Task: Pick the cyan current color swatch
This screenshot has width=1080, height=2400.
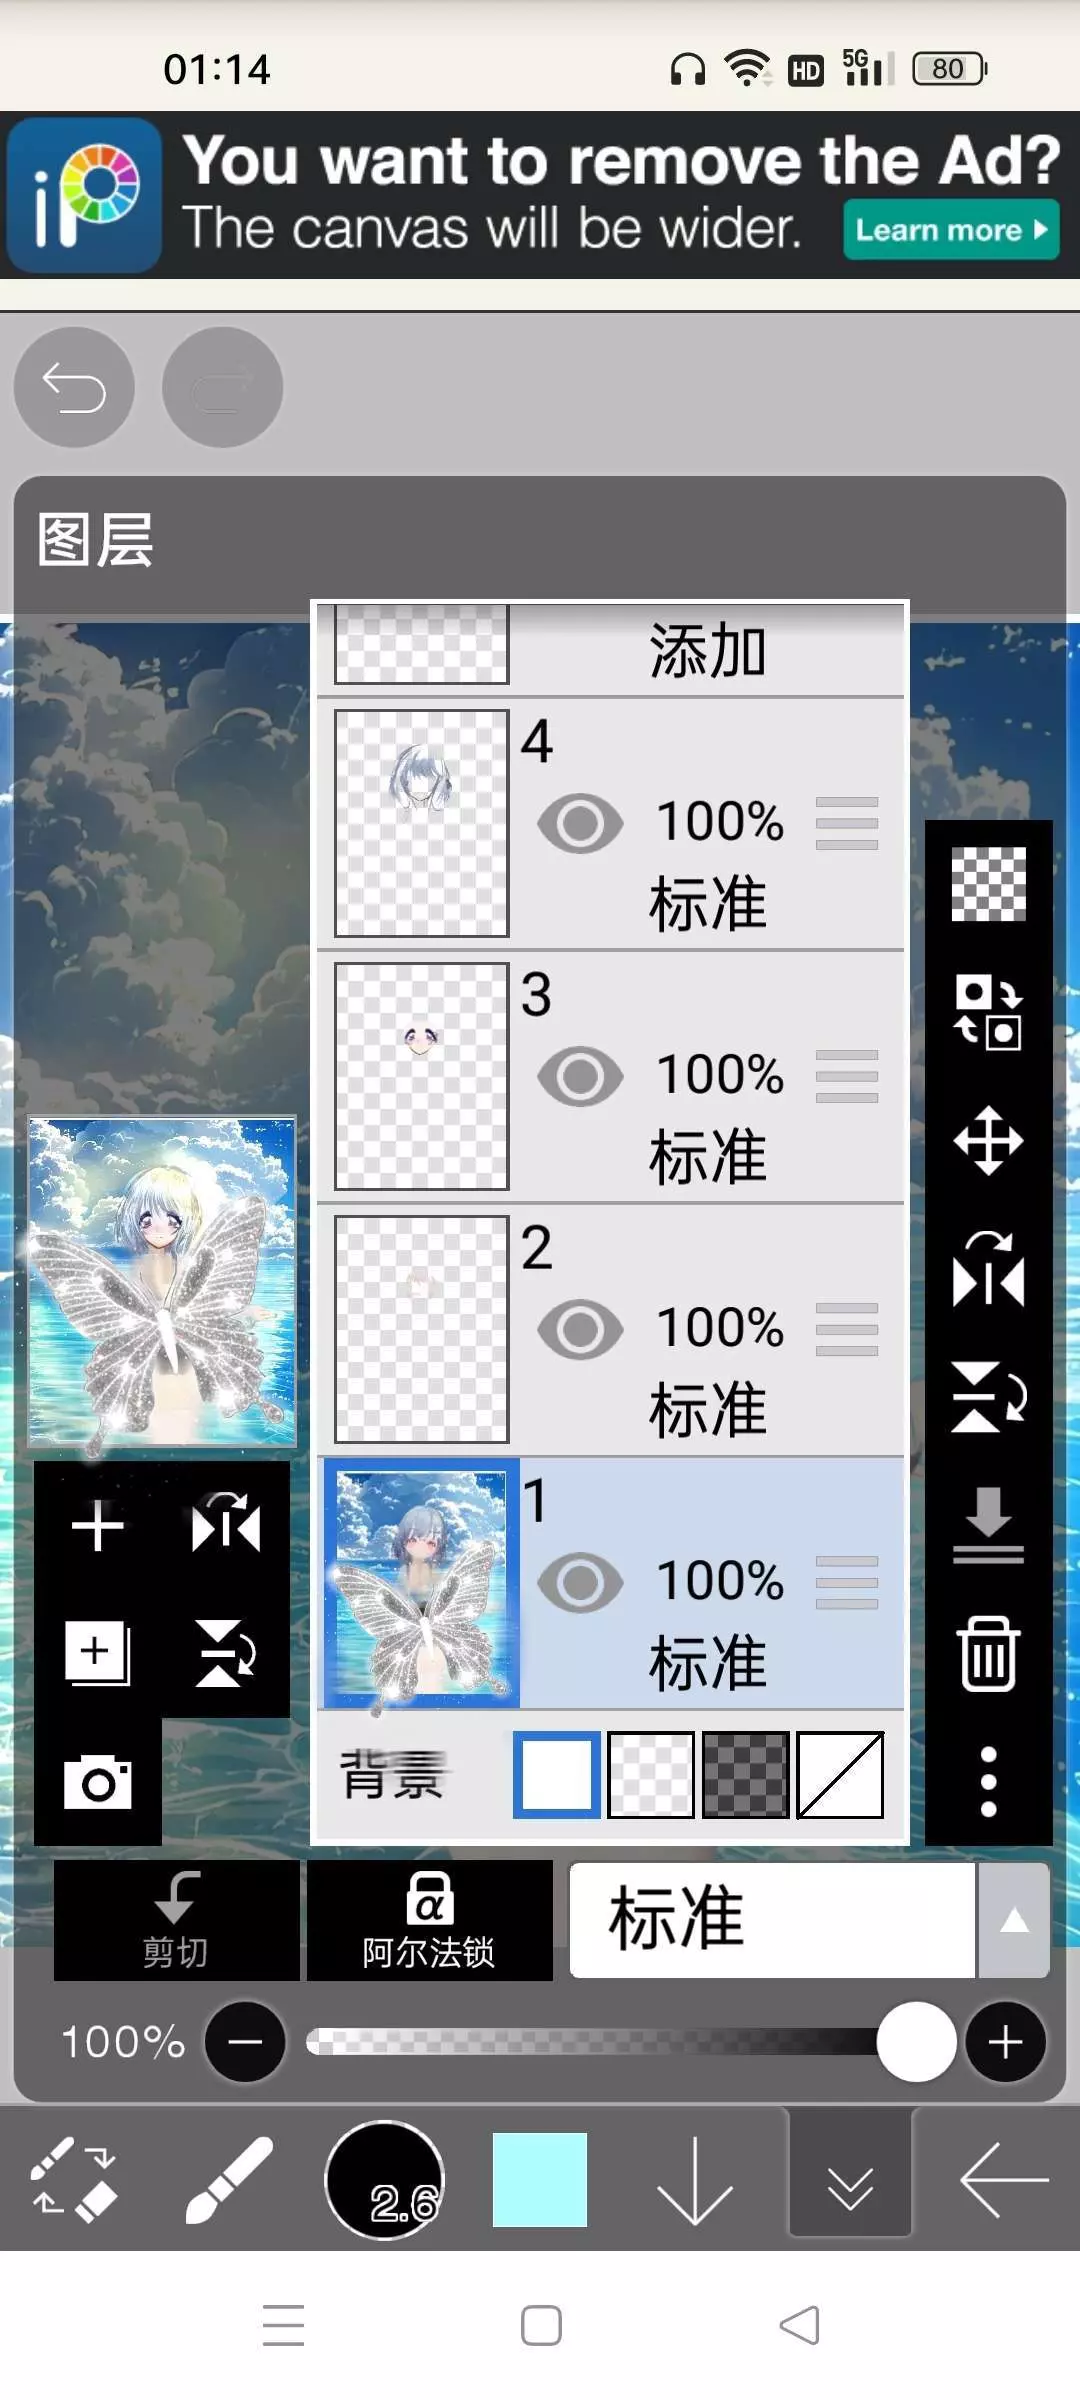Action: 540,2180
